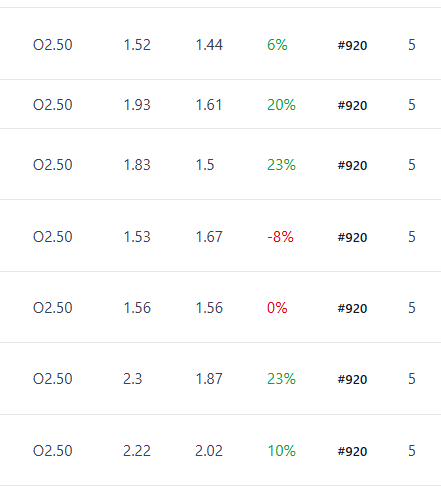
Task: Select the 1.93 odds value
Action: [137, 105]
